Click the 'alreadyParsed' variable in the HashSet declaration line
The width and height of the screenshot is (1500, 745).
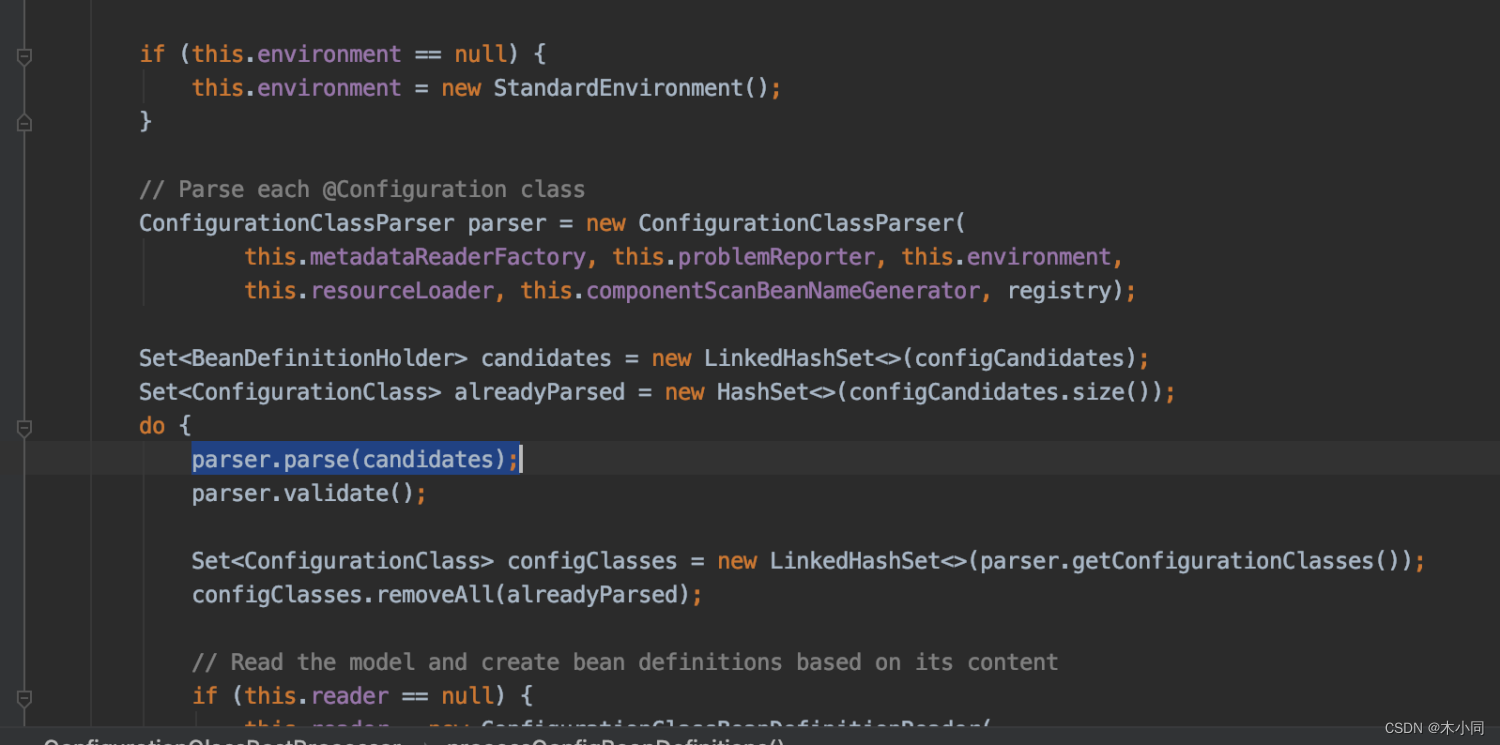[x=539, y=392]
